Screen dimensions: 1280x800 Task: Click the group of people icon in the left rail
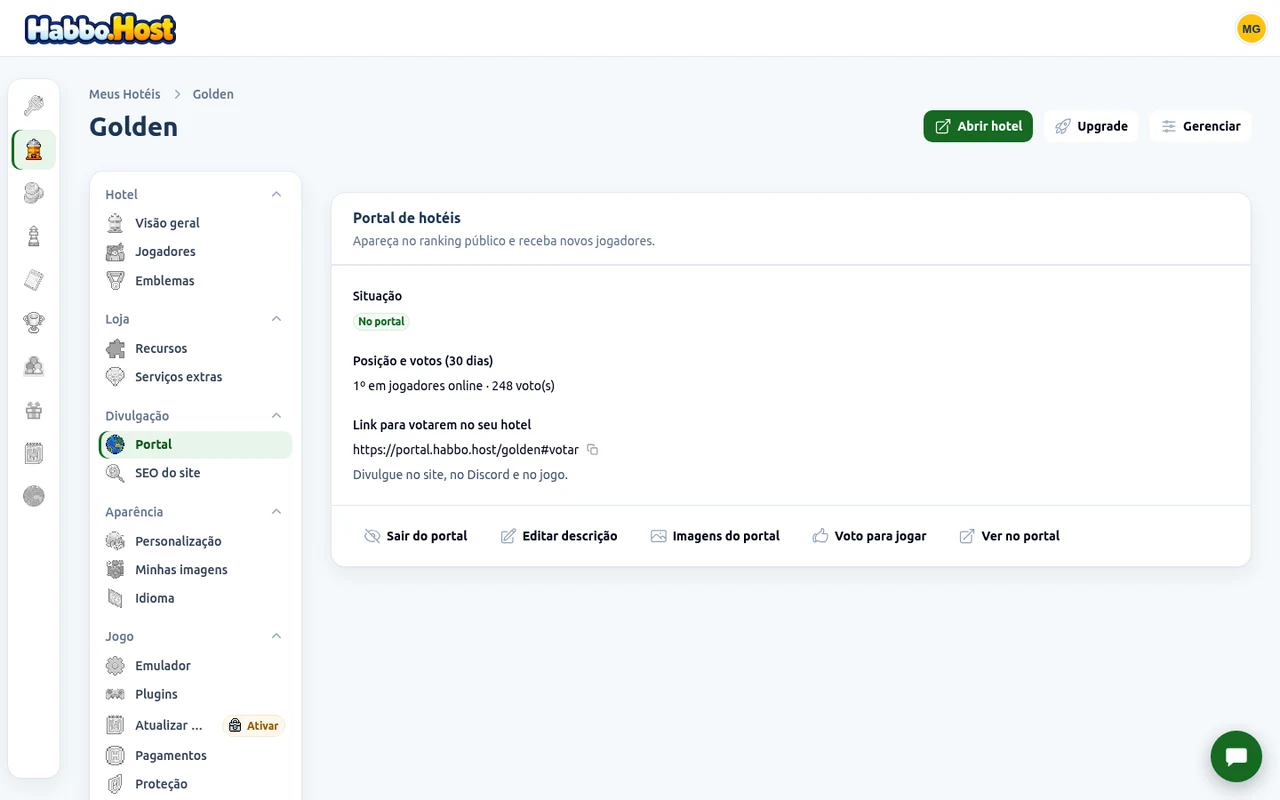(34, 366)
